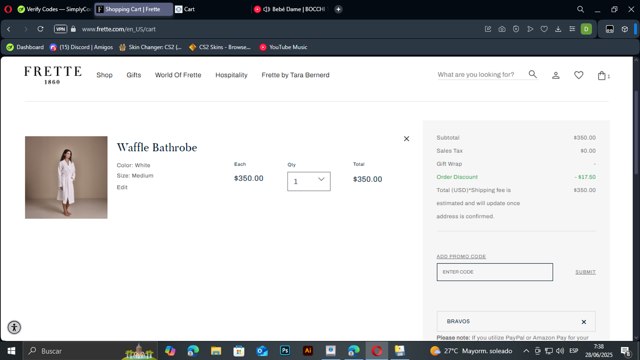Open Outlook from the taskbar

pos(262,351)
